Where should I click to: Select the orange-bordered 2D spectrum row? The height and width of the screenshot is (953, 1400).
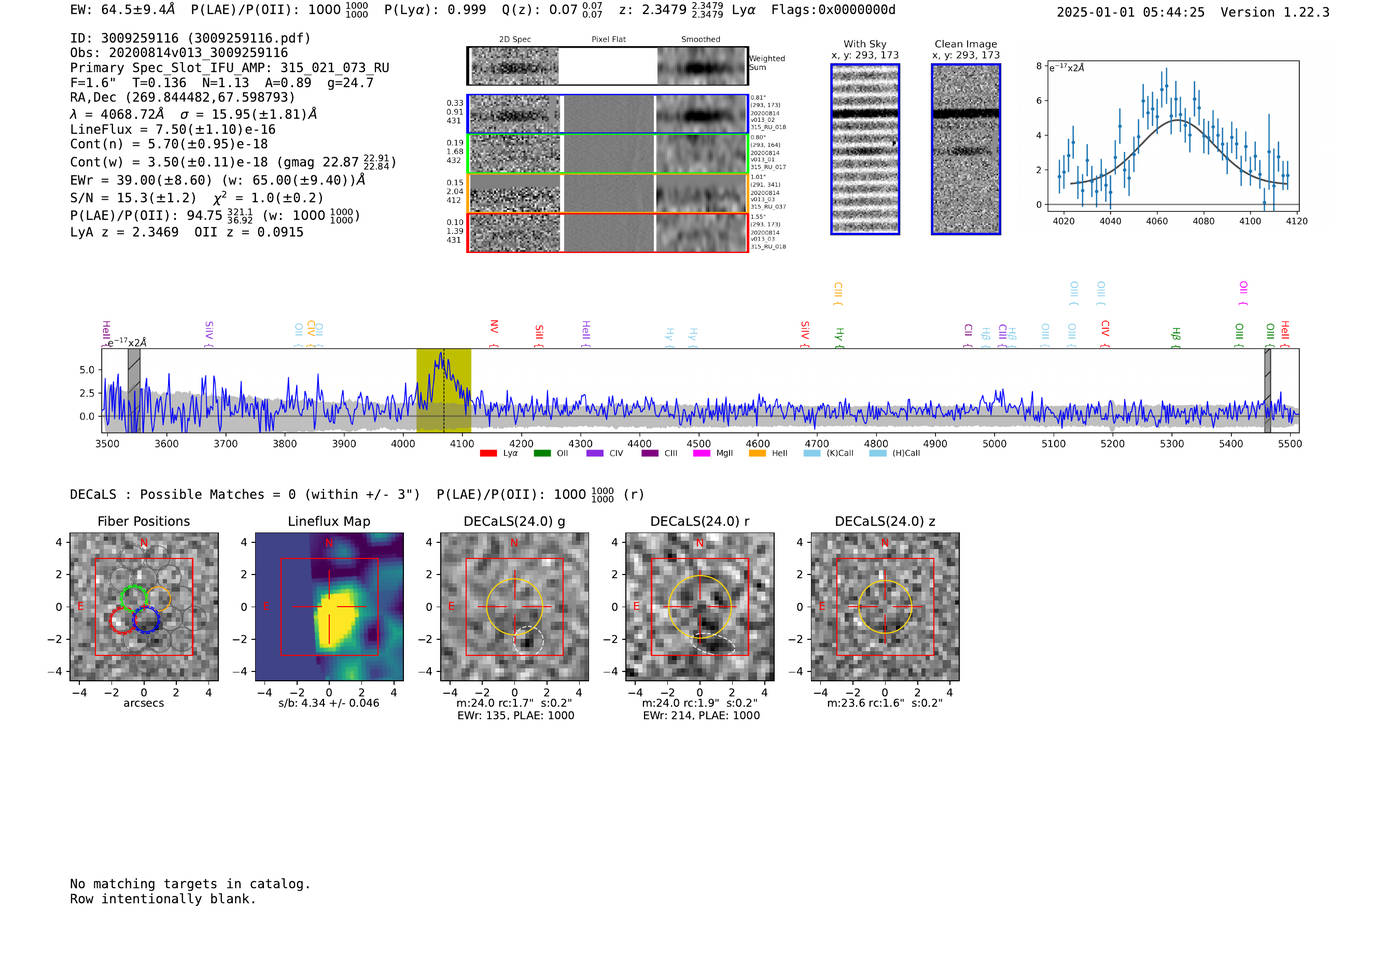coord(608,193)
